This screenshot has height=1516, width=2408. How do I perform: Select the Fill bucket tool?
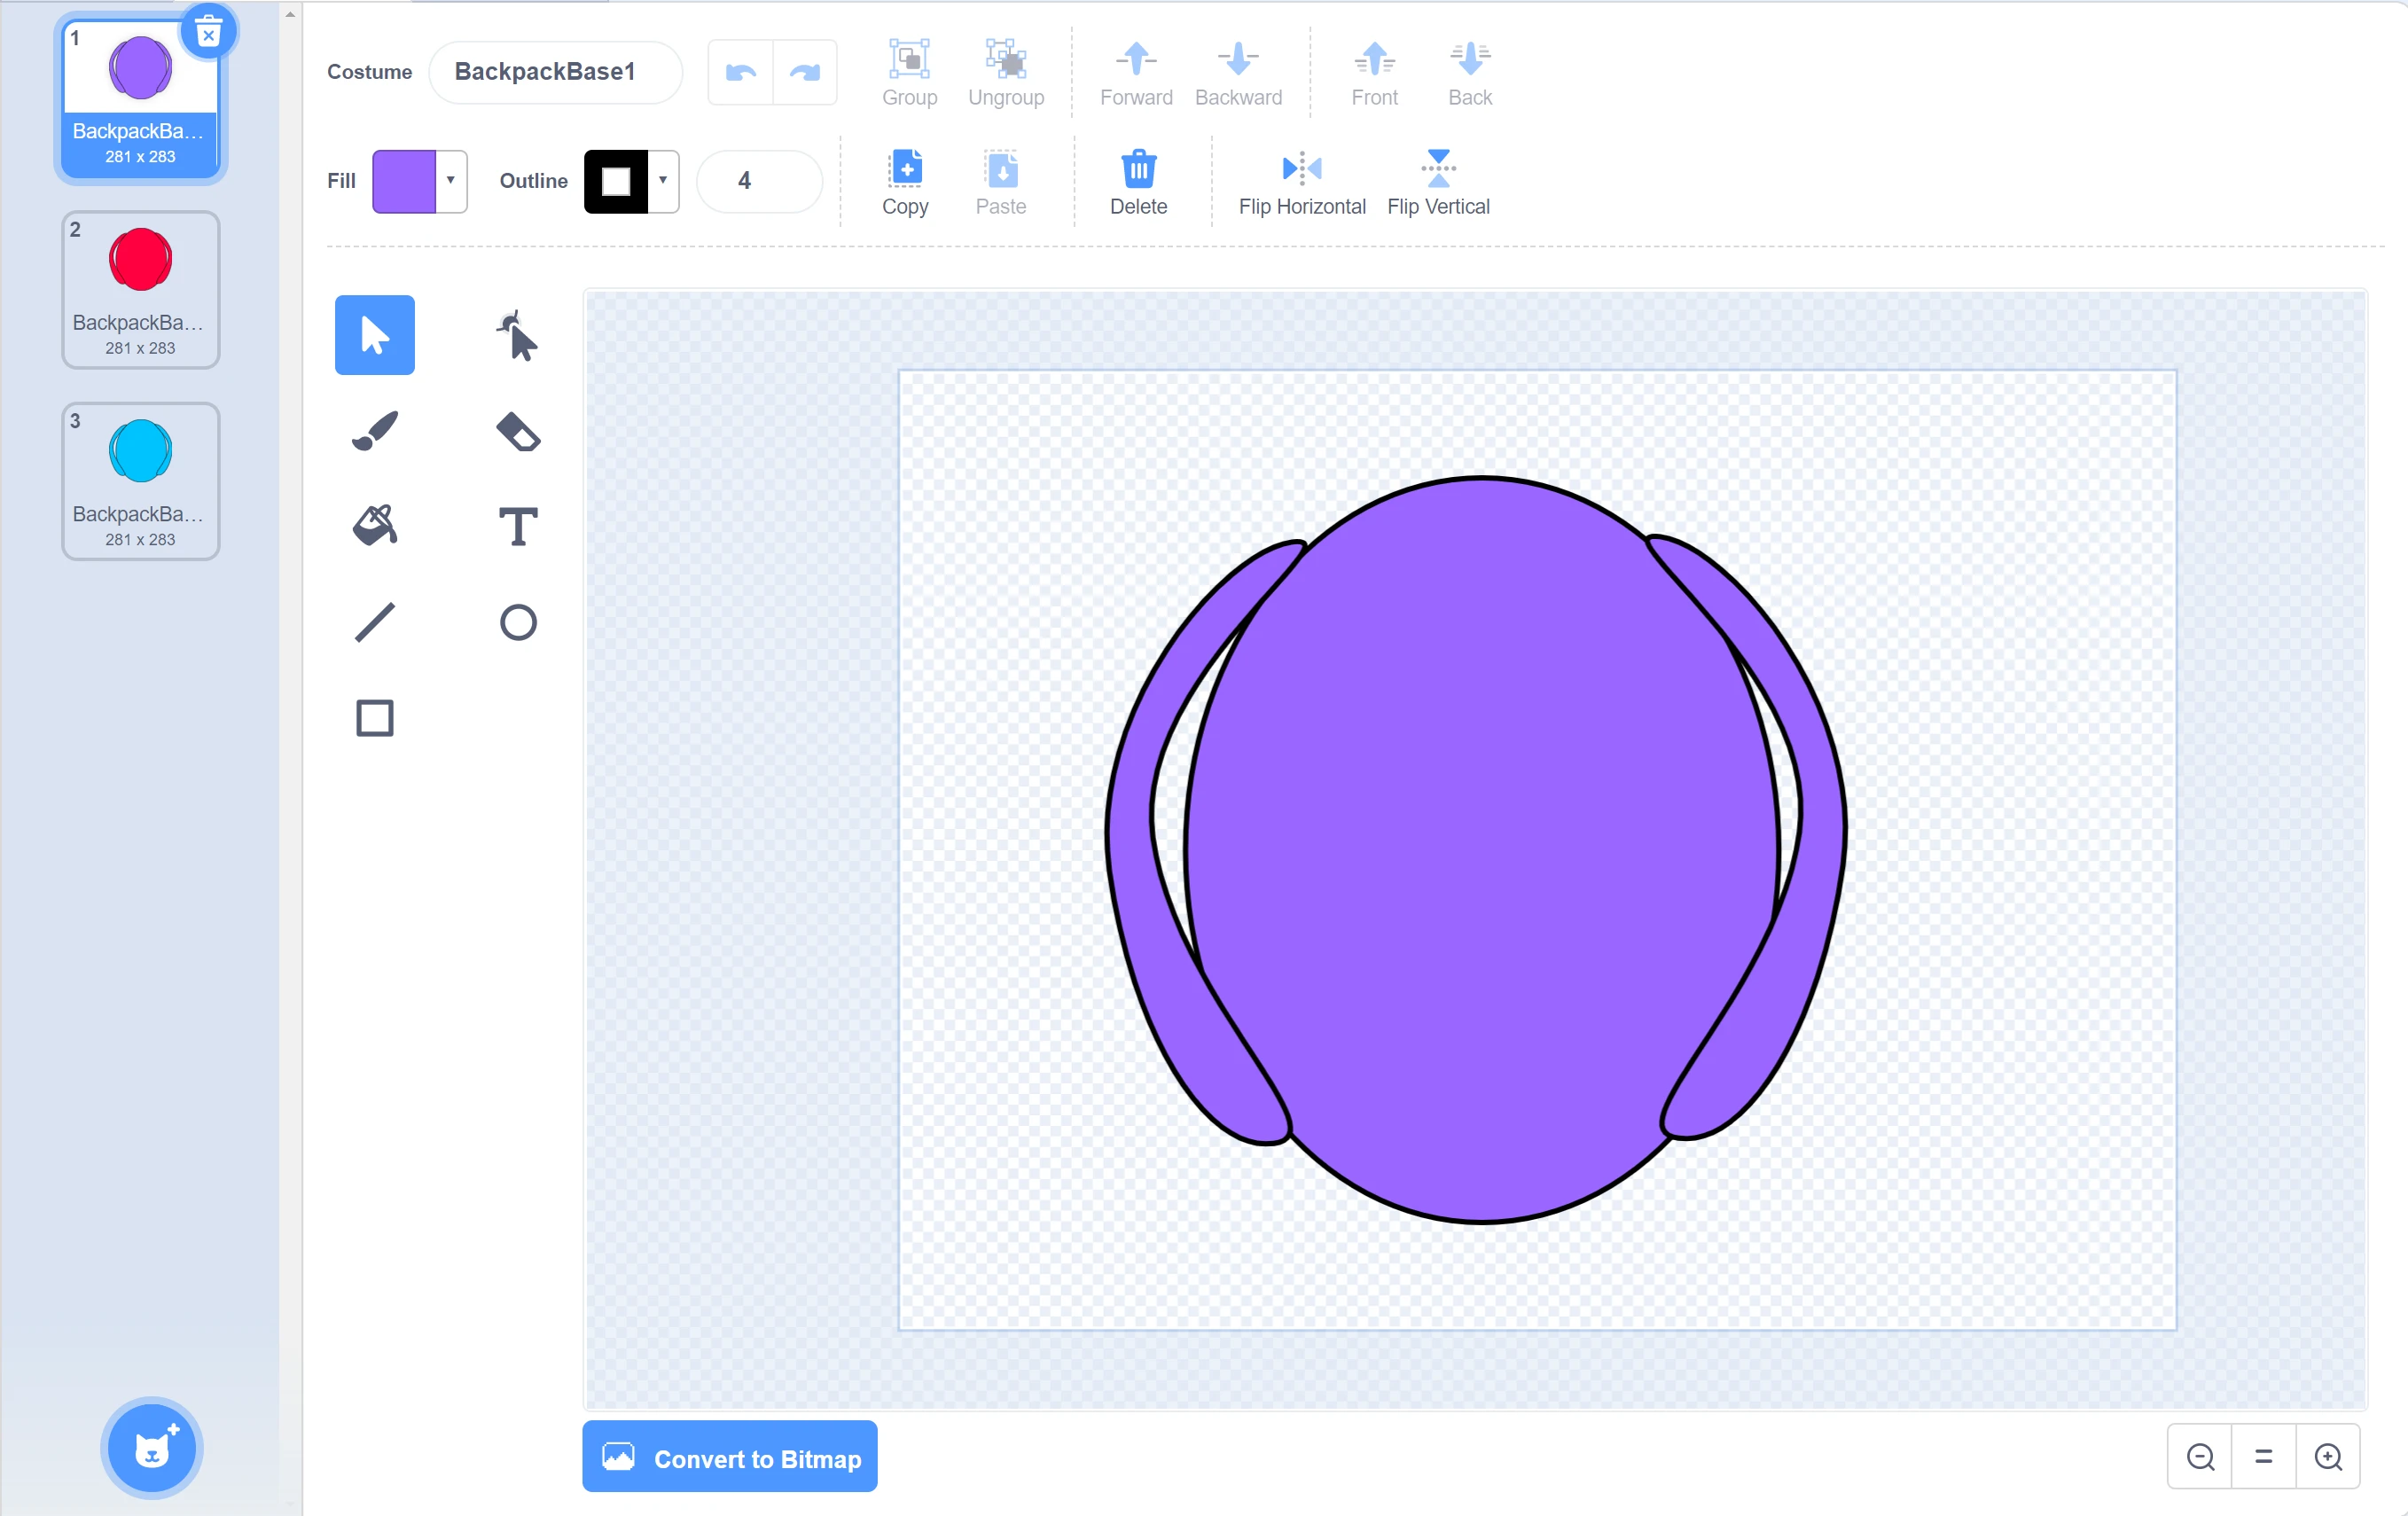pyautogui.click(x=375, y=527)
